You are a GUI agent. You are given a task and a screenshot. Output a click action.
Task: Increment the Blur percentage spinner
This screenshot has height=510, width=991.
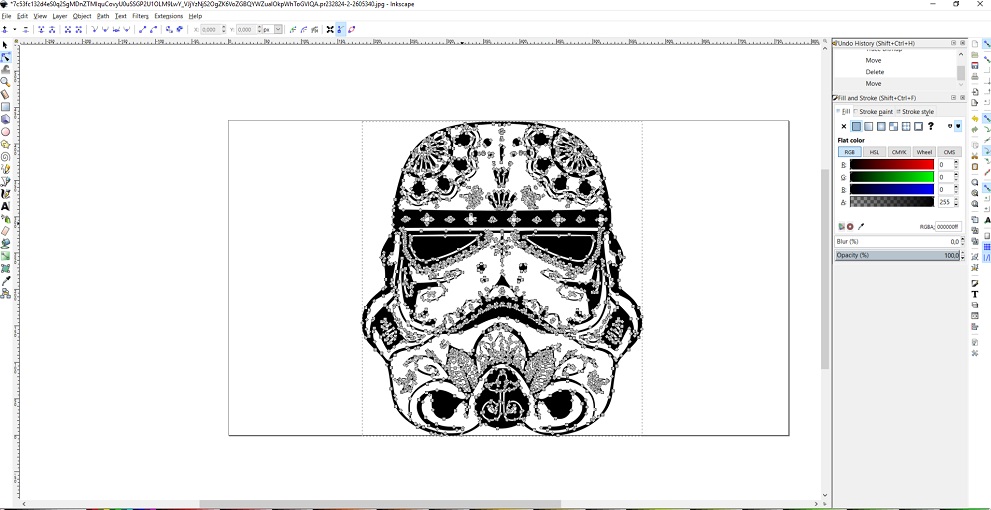[x=963, y=239]
